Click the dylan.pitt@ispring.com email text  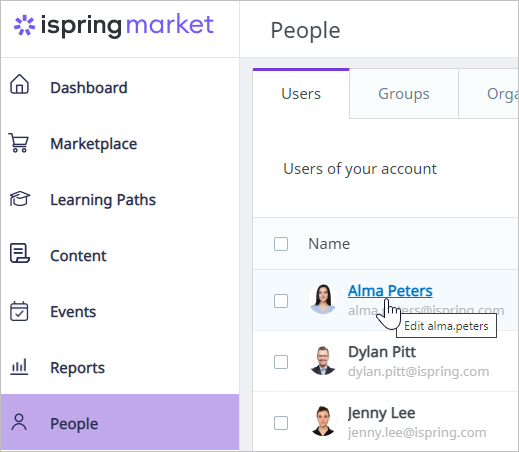(x=418, y=371)
